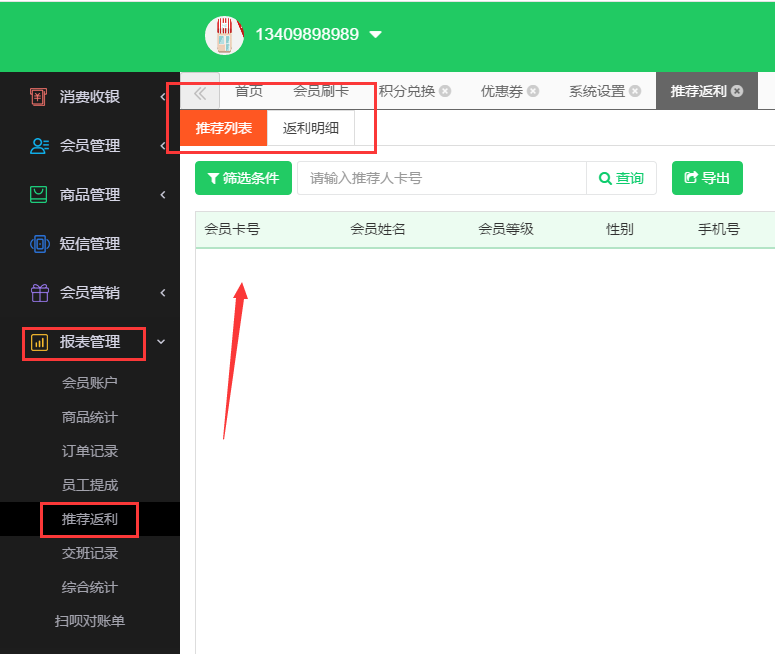Screen dimensions: 776x663
Task: Focus the 请输入推荐人卡号 search field
Action: tap(441, 178)
